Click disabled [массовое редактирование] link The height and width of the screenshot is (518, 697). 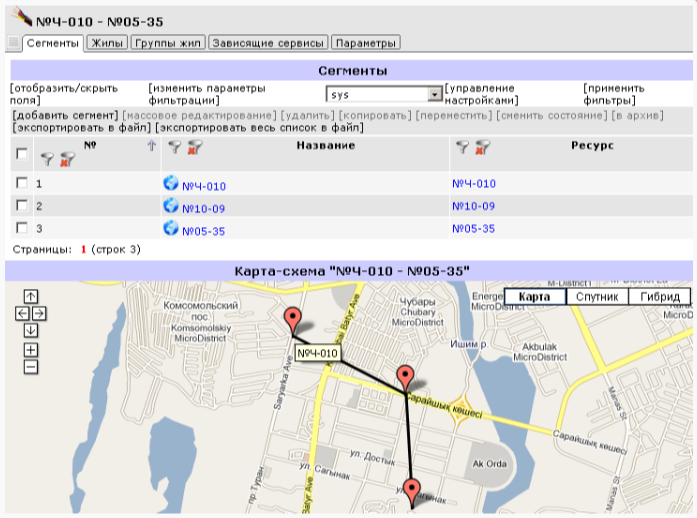point(199,116)
